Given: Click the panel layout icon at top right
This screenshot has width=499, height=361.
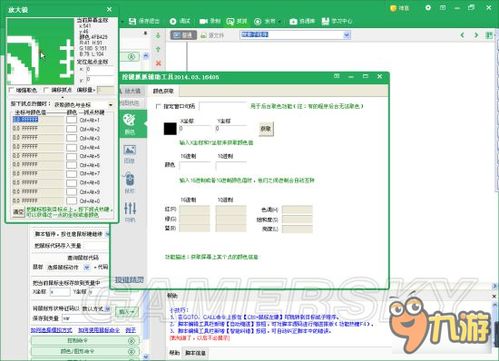Looking at the screenshot, I should pos(489,35).
